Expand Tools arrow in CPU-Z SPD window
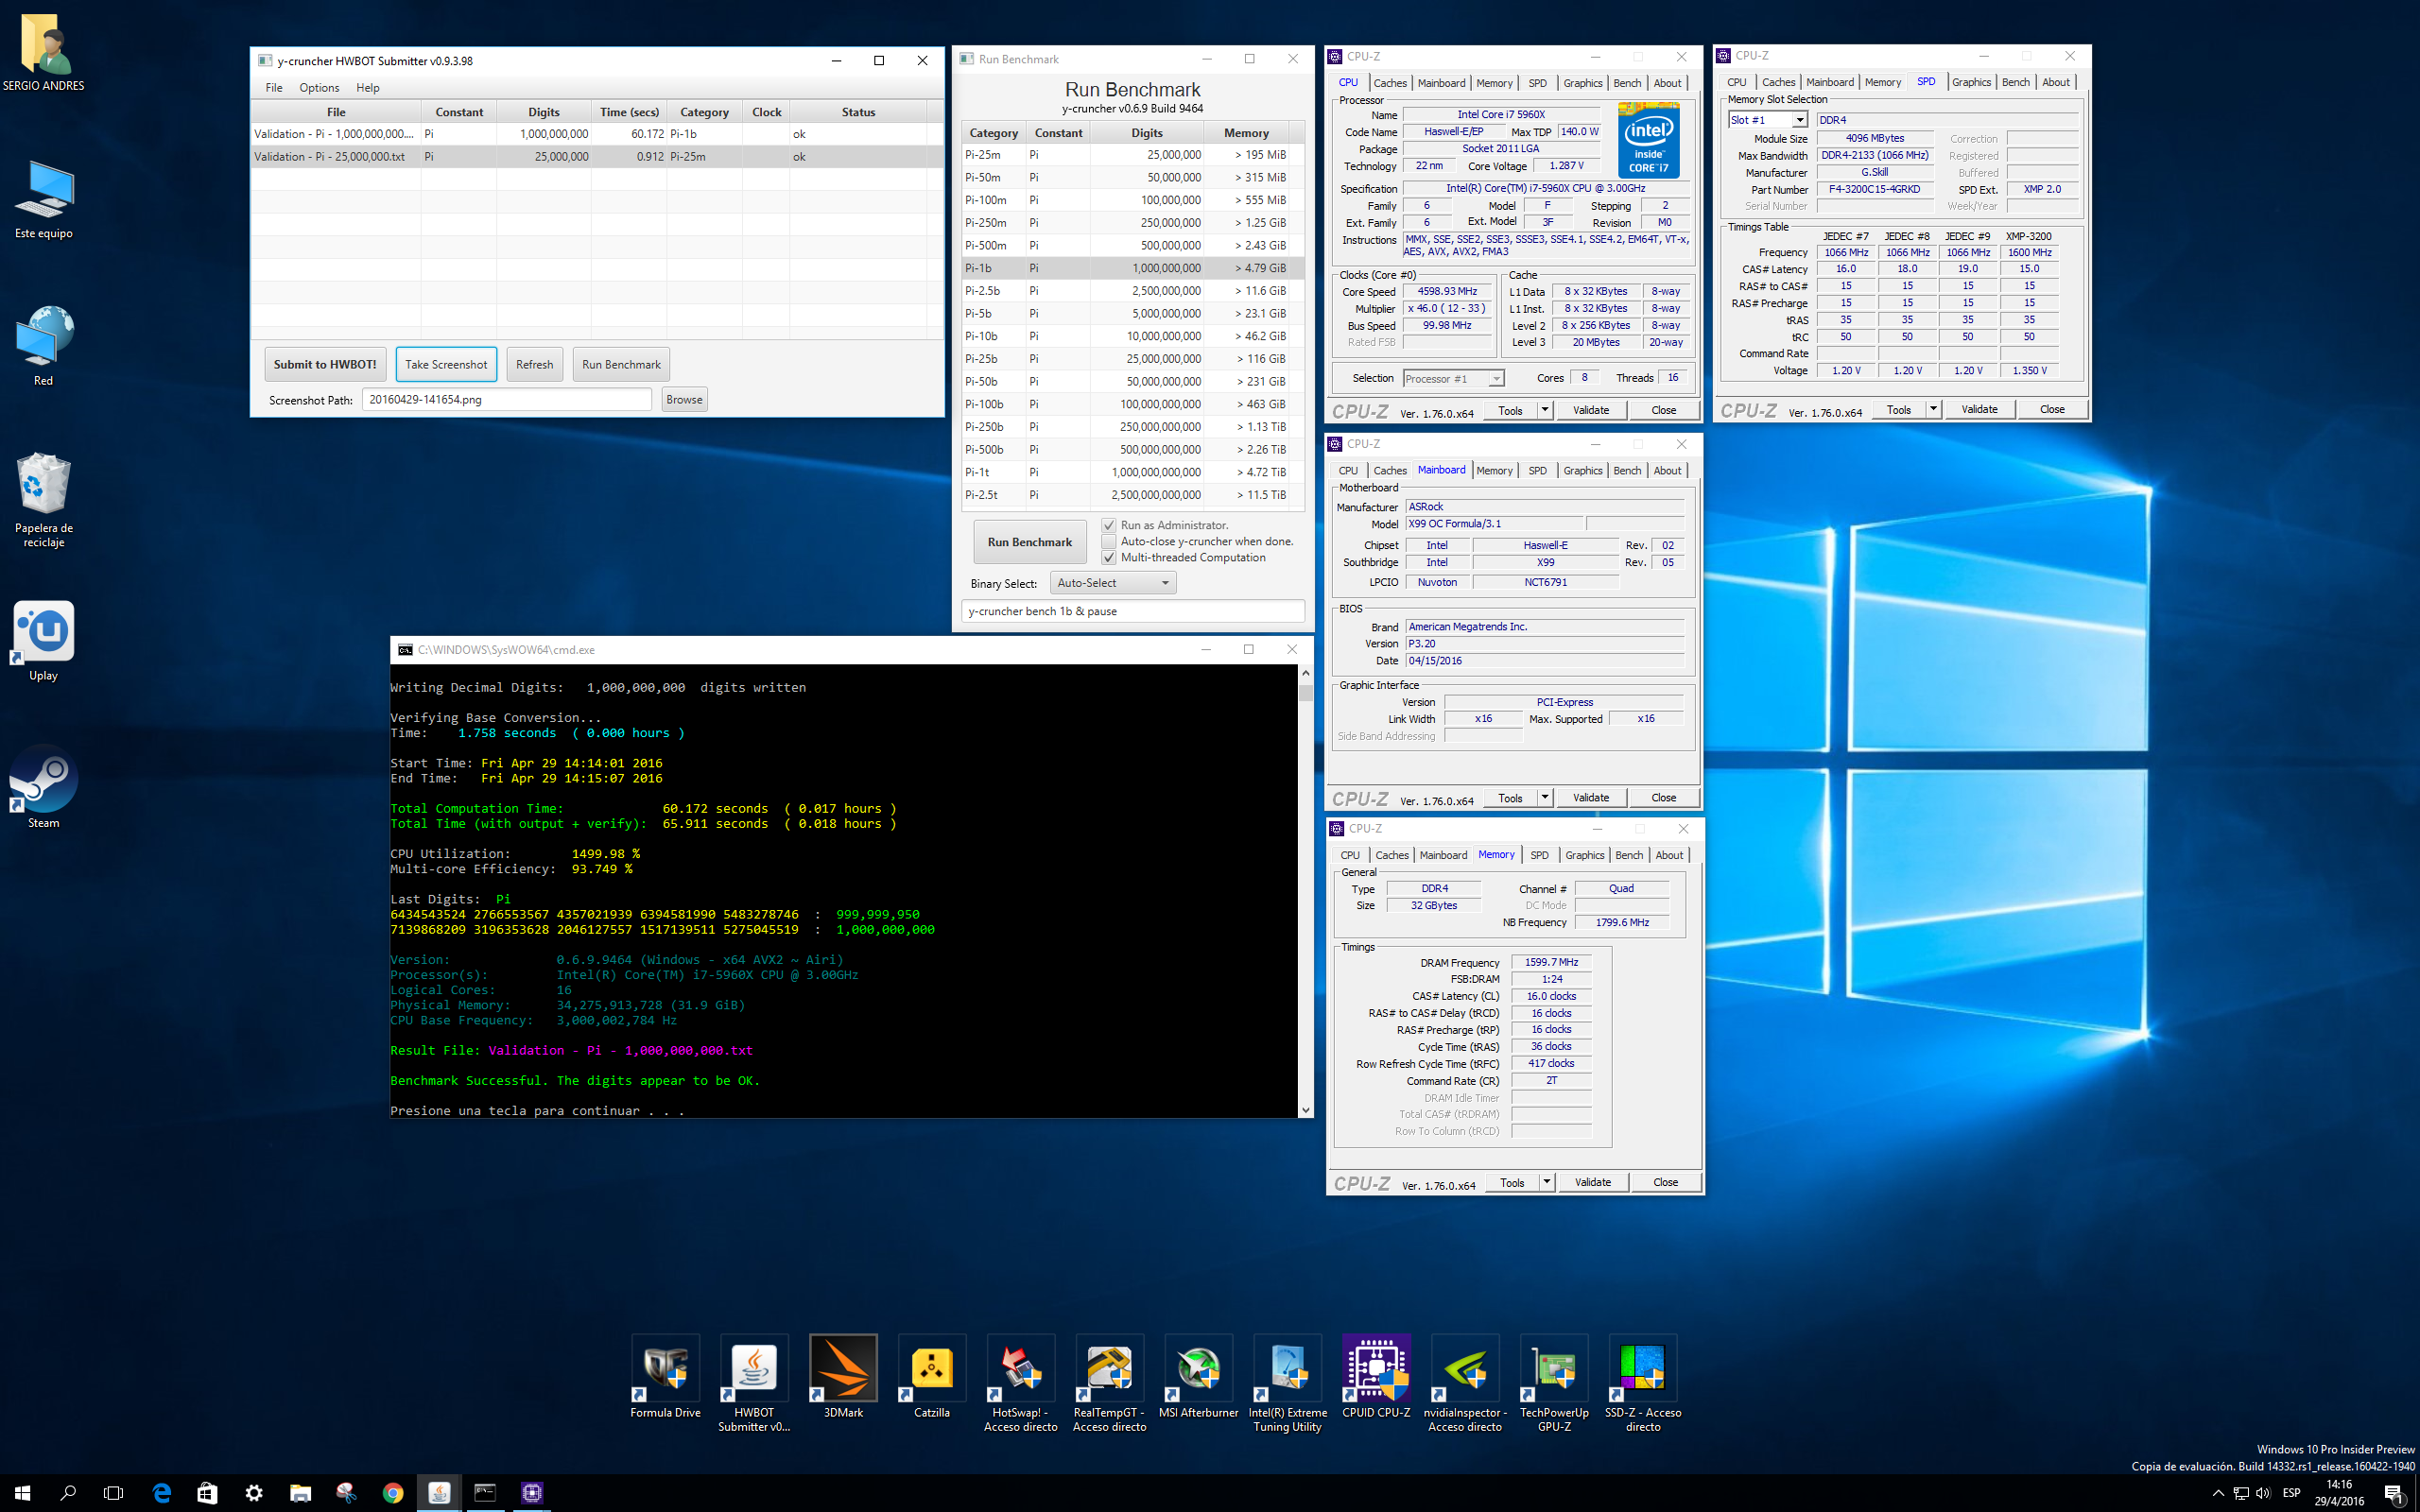 [1933, 409]
